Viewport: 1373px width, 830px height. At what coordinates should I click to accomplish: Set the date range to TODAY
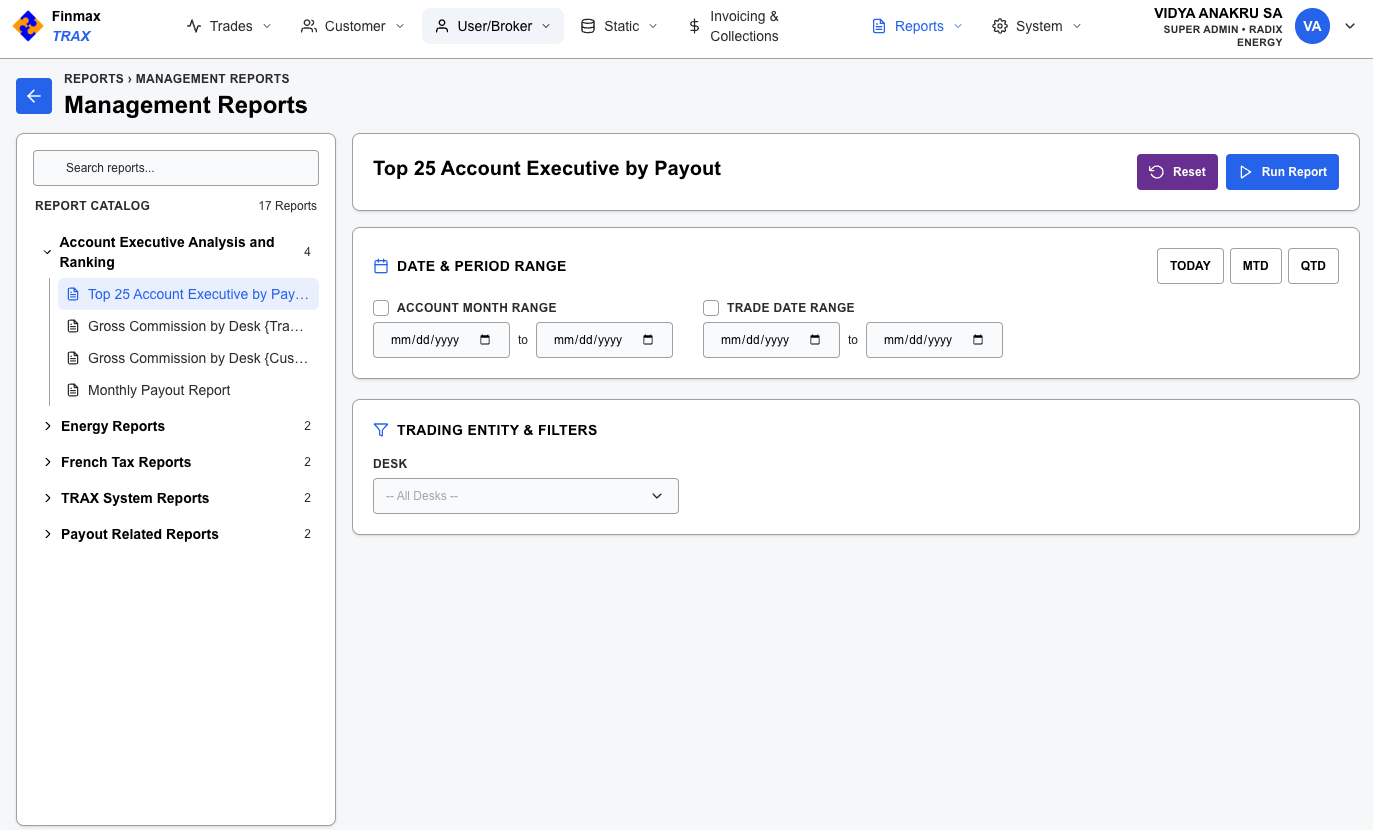[x=1190, y=266]
